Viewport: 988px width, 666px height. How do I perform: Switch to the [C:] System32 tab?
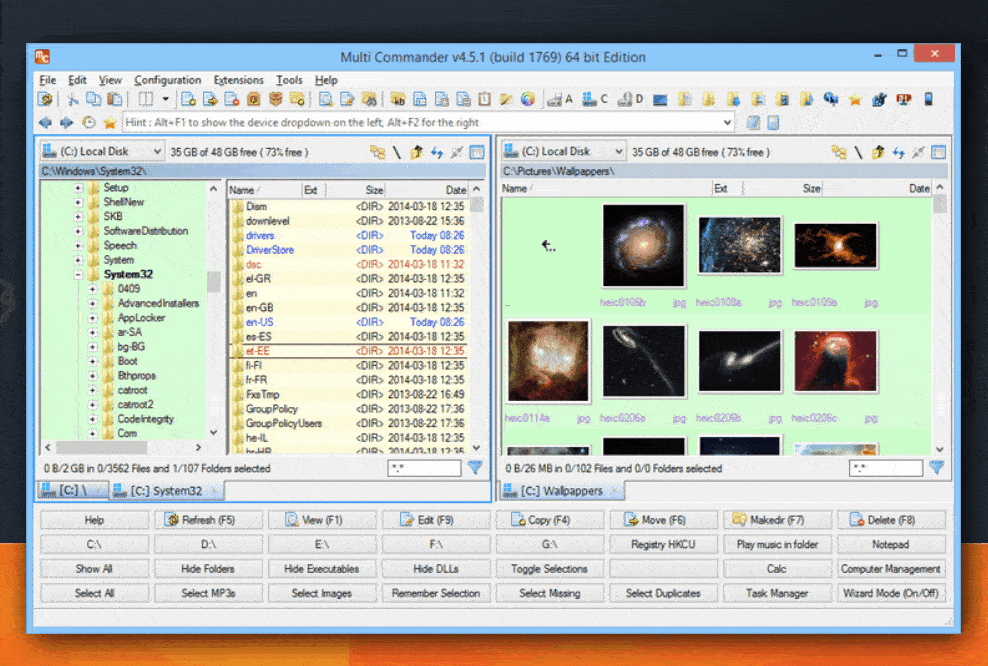pos(166,490)
